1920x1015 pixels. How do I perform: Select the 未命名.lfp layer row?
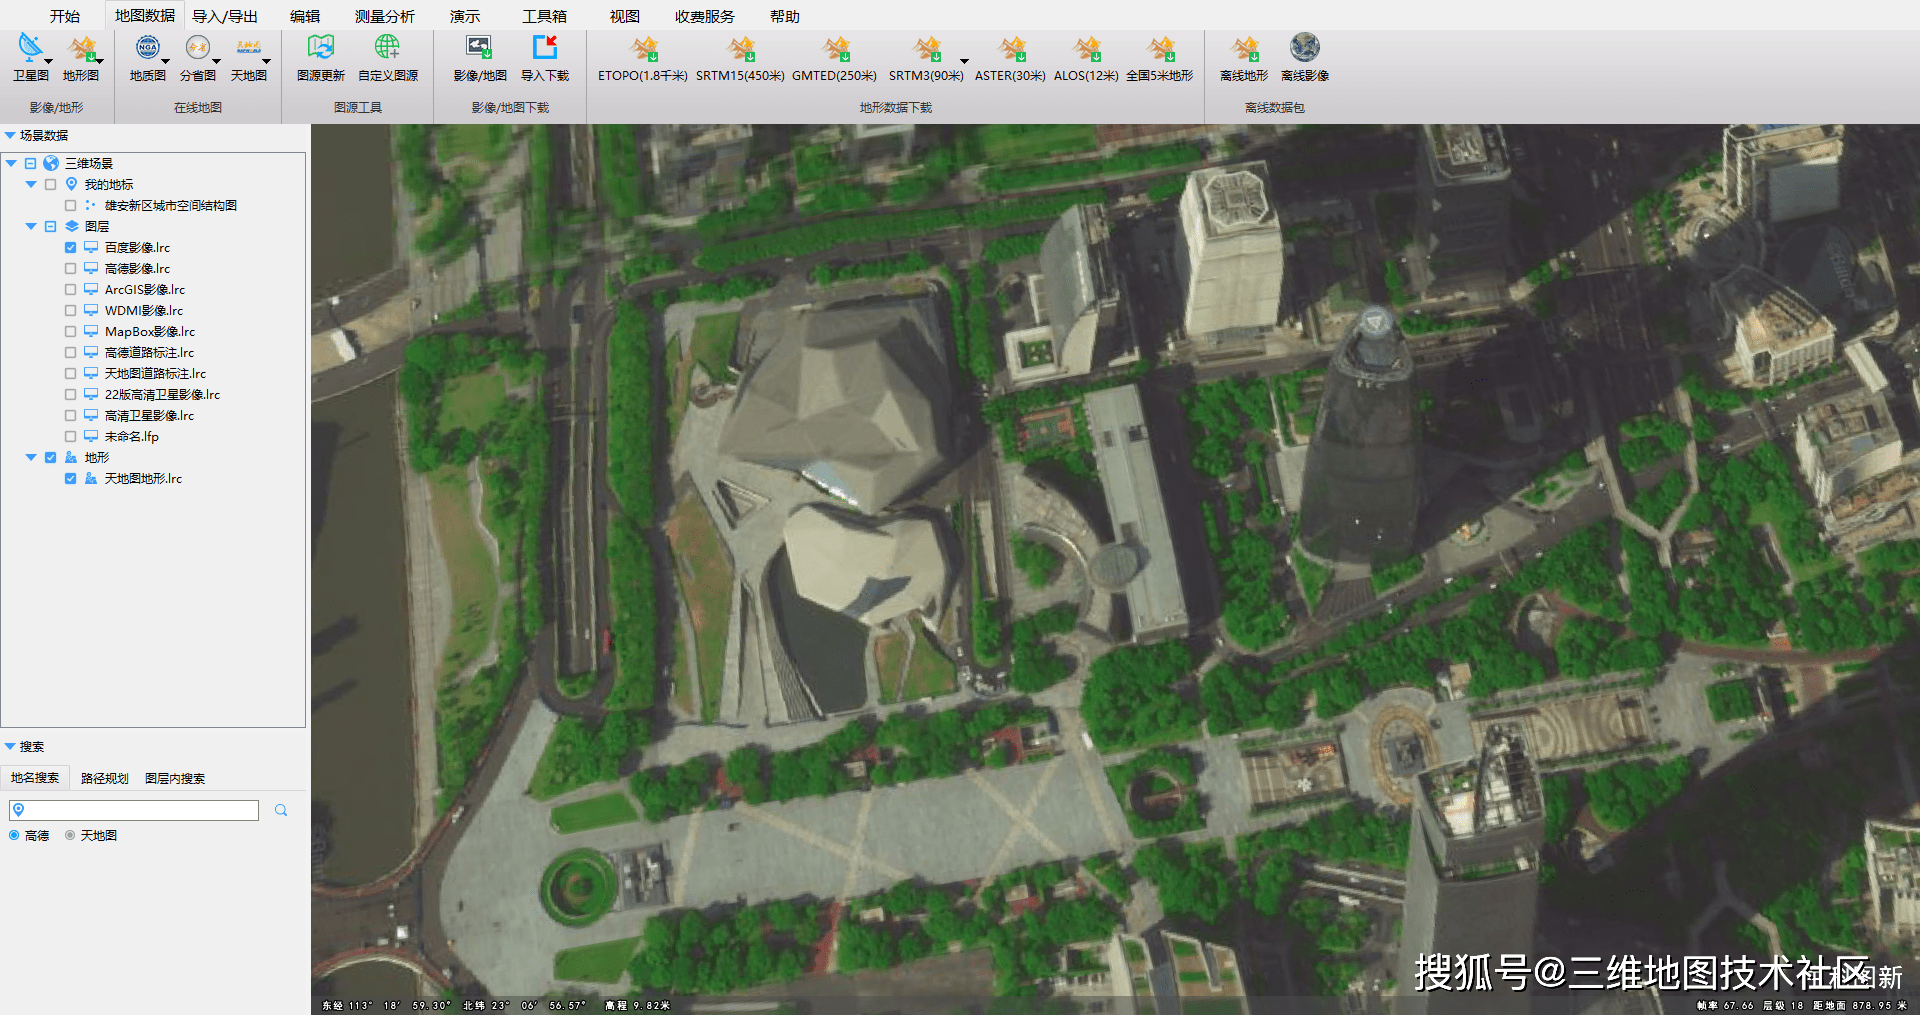[131, 436]
